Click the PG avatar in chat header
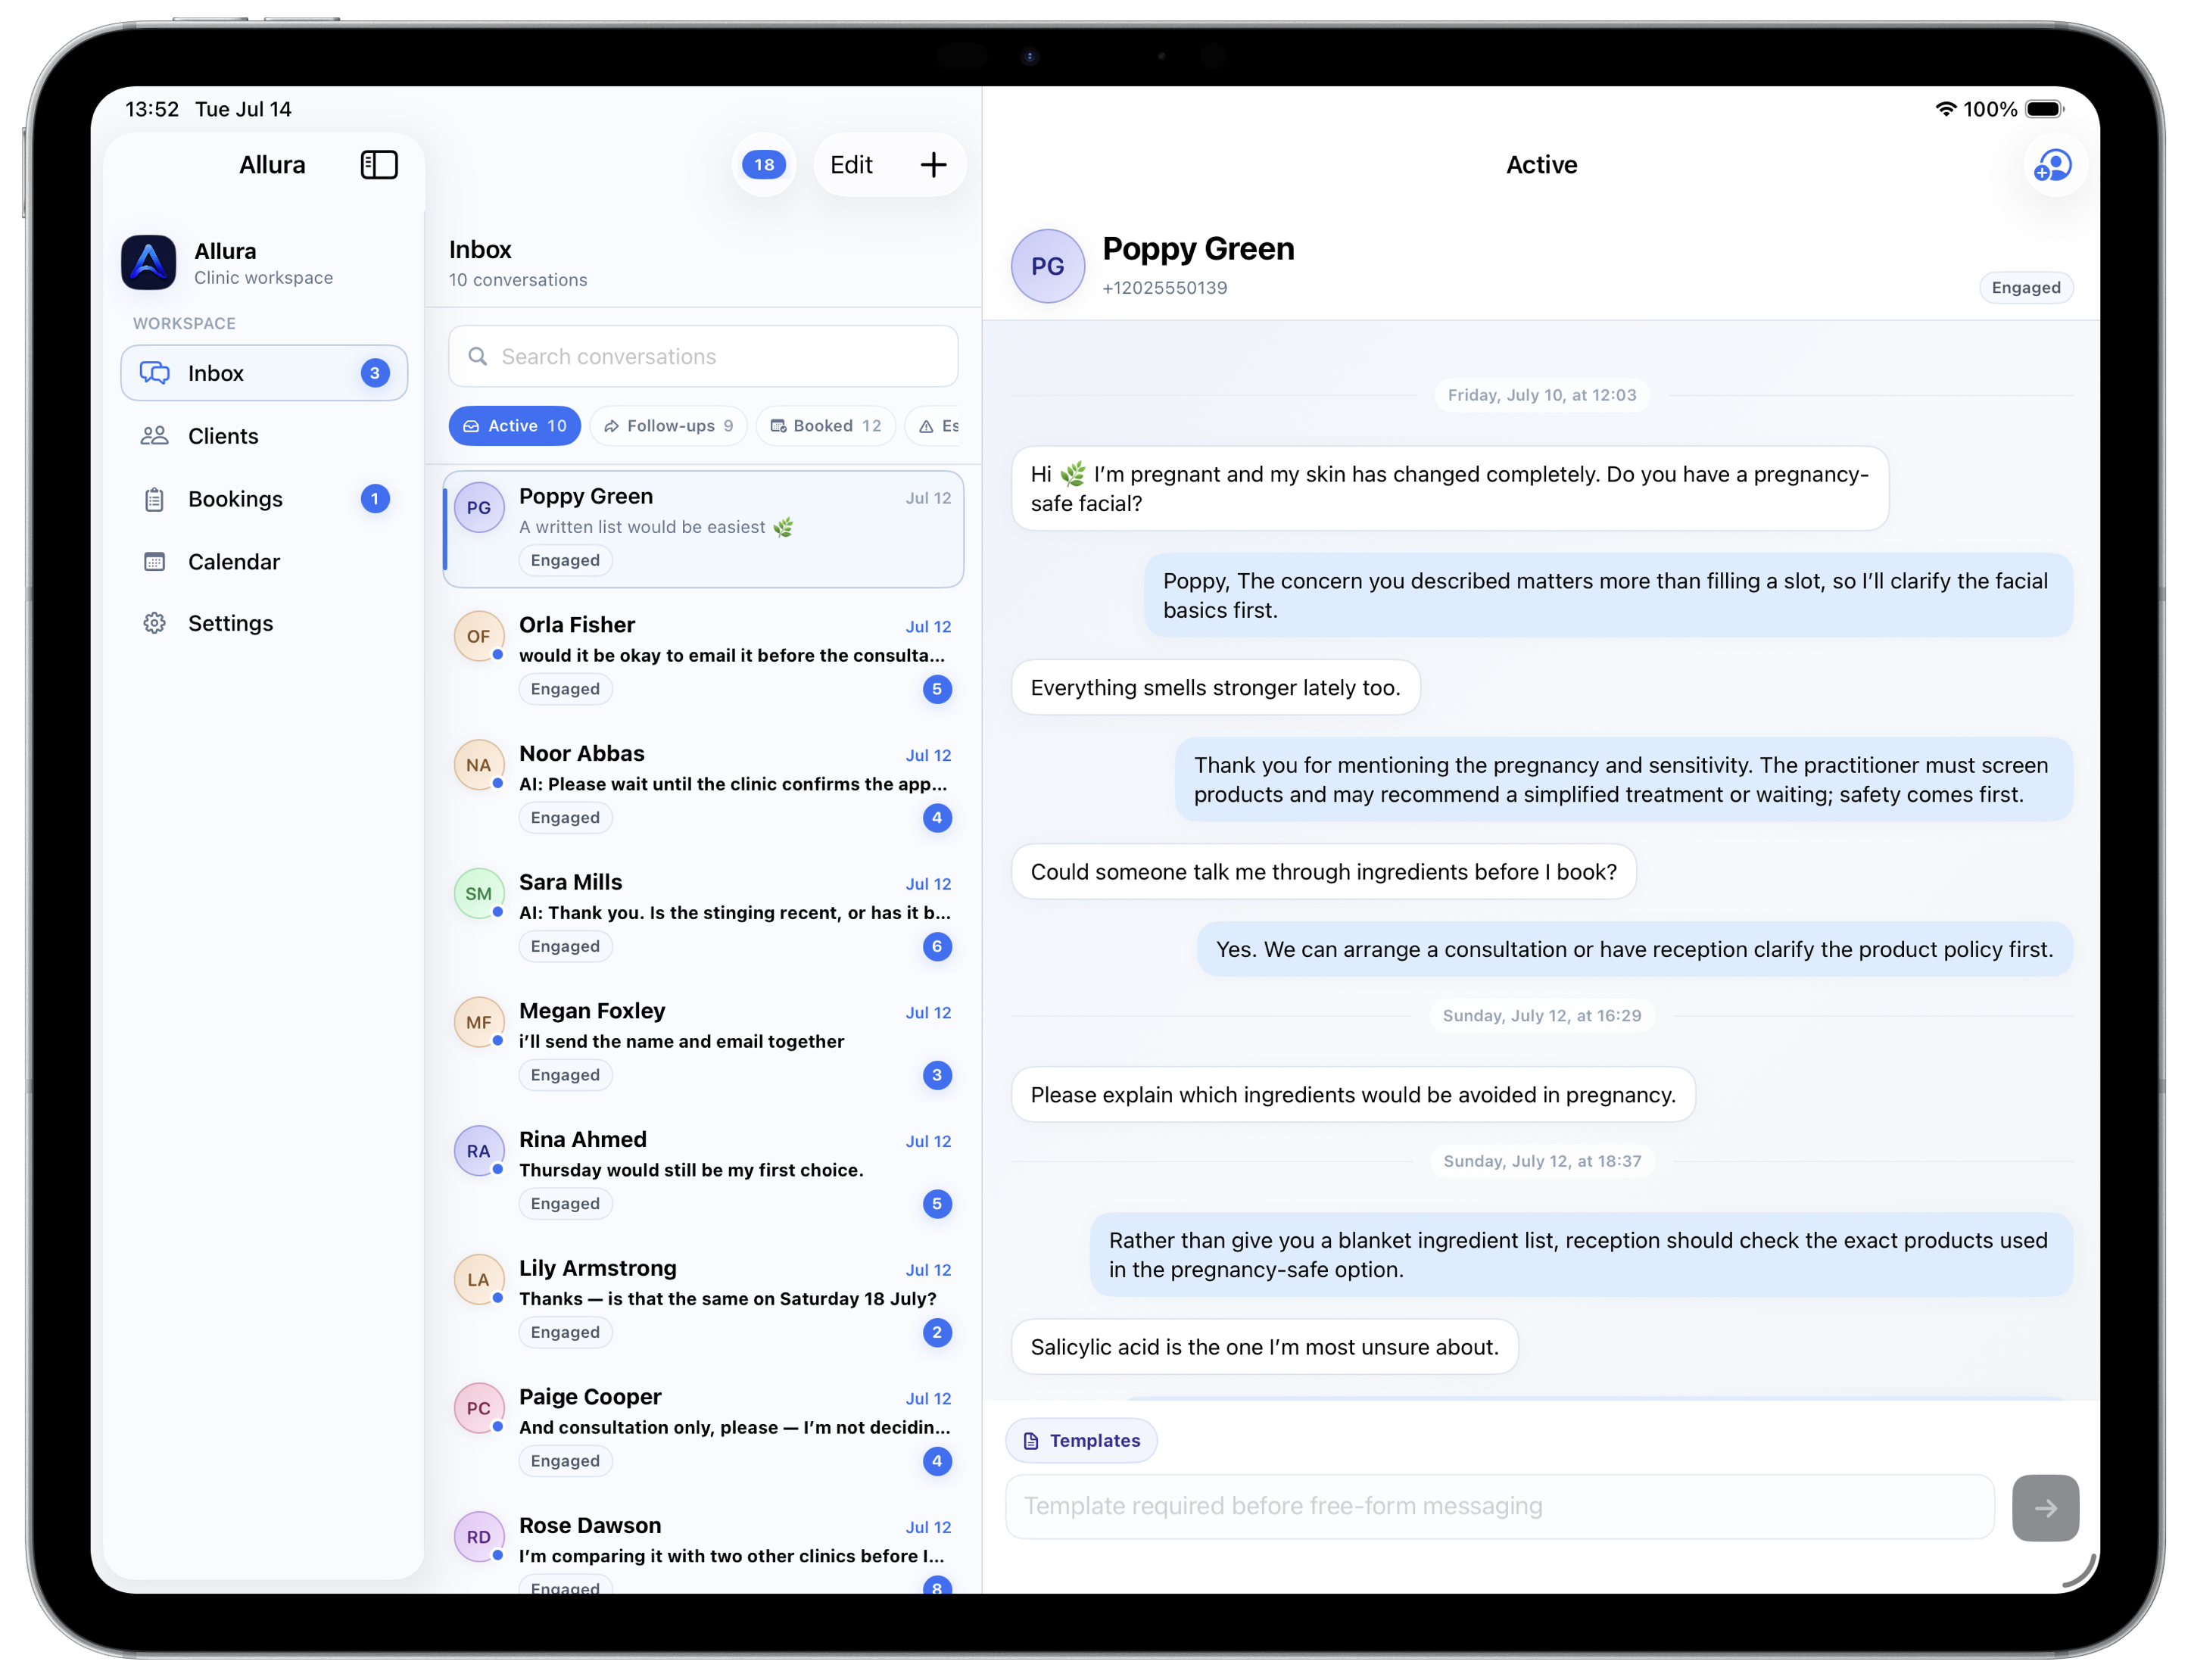Screen dimensions: 2191x1680 pos(1047,266)
